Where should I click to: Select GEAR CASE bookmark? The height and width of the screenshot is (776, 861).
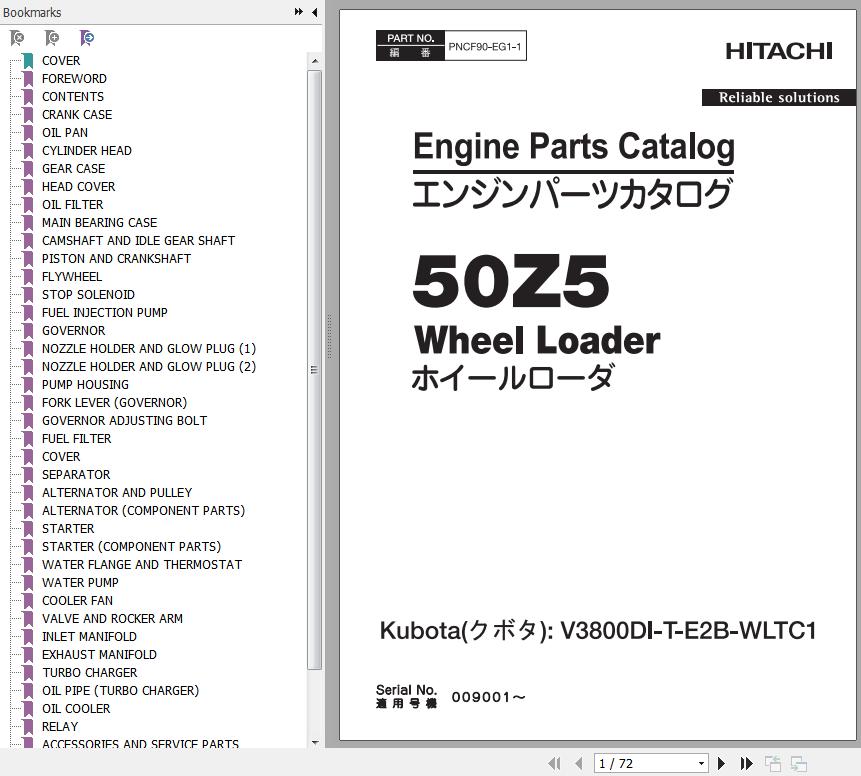tap(74, 169)
